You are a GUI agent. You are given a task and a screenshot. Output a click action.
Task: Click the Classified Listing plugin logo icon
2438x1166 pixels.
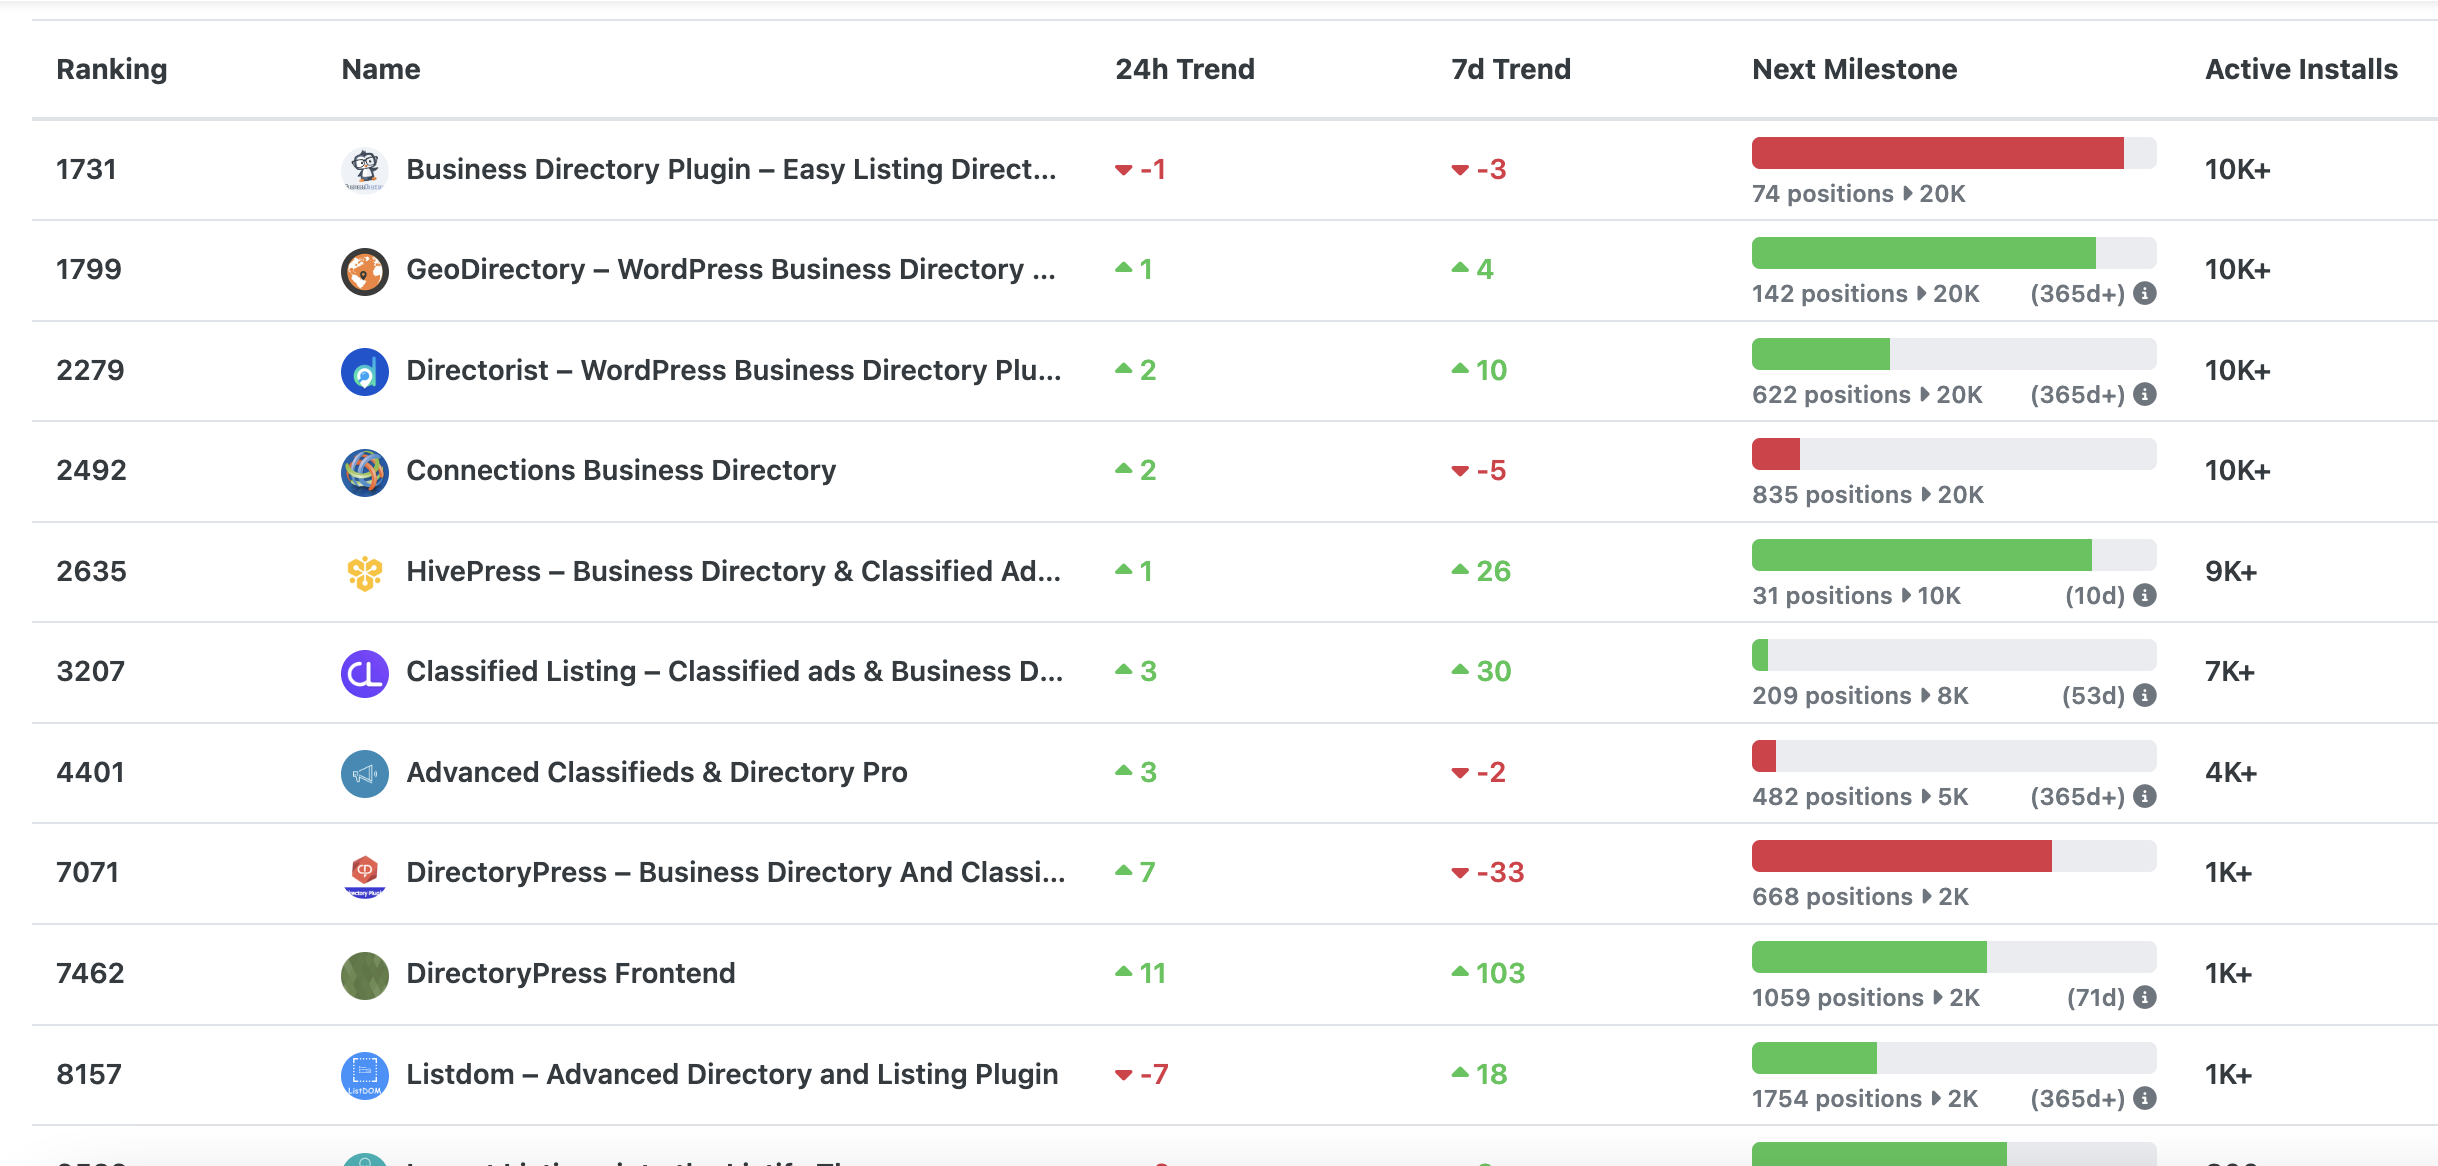365,673
